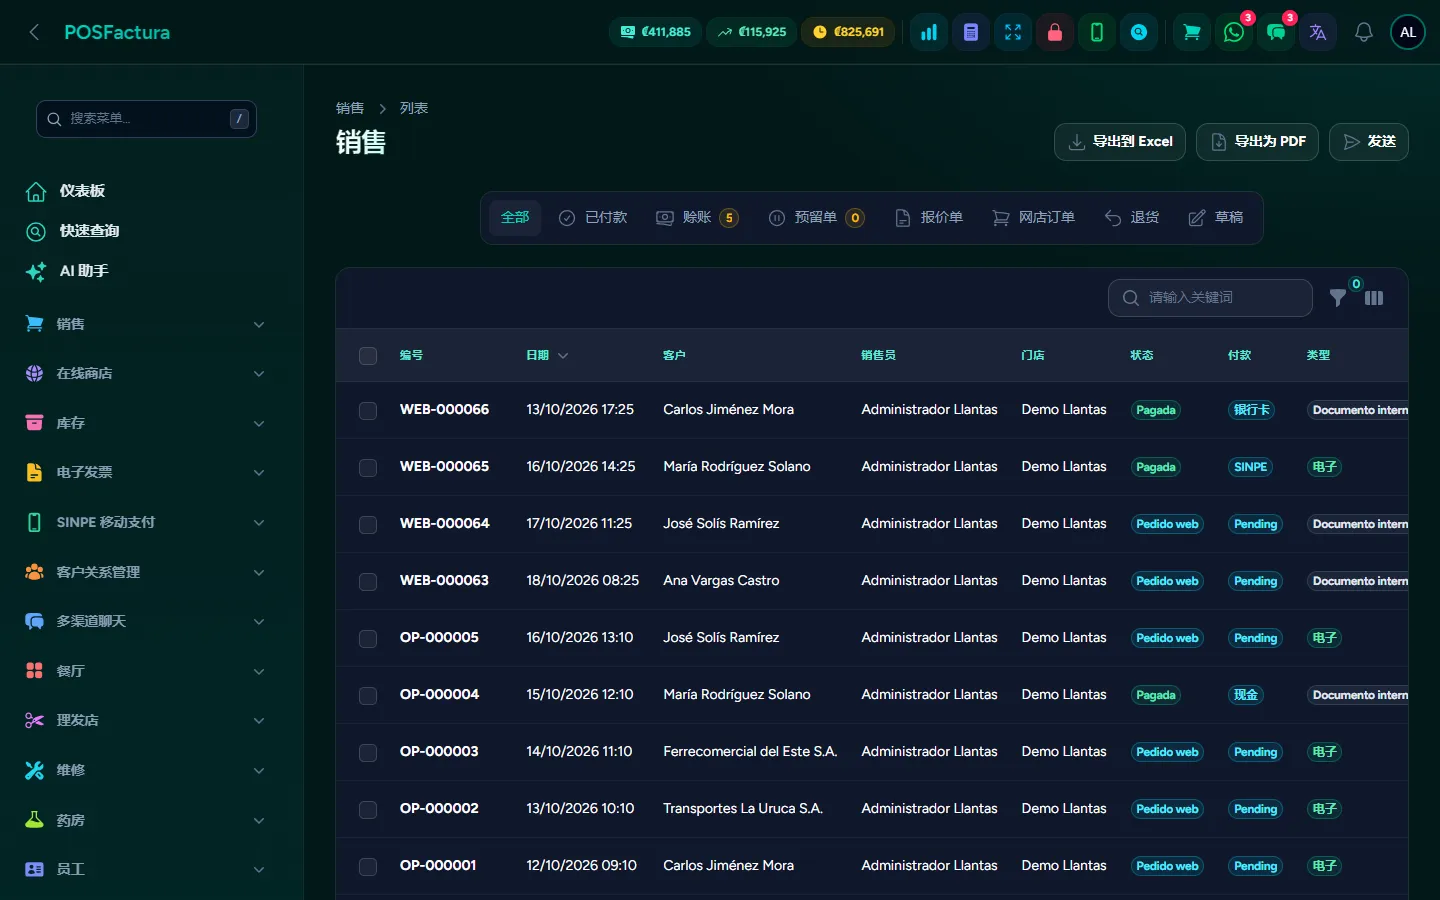1440x900 pixels.
Task: Expand the 销售 sidebar menu
Action: point(145,324)
